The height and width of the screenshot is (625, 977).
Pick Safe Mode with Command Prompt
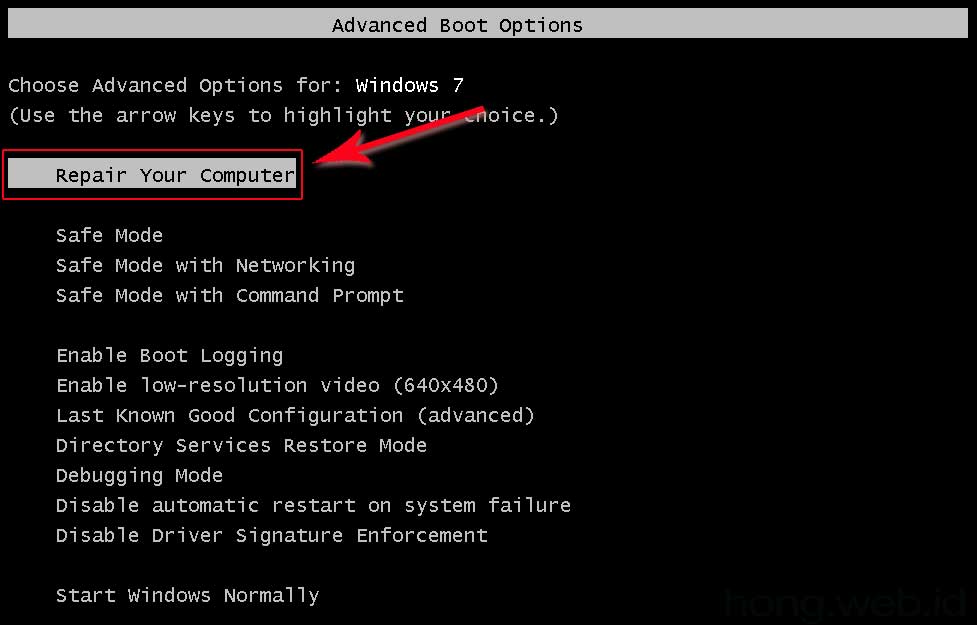(229, 296)
